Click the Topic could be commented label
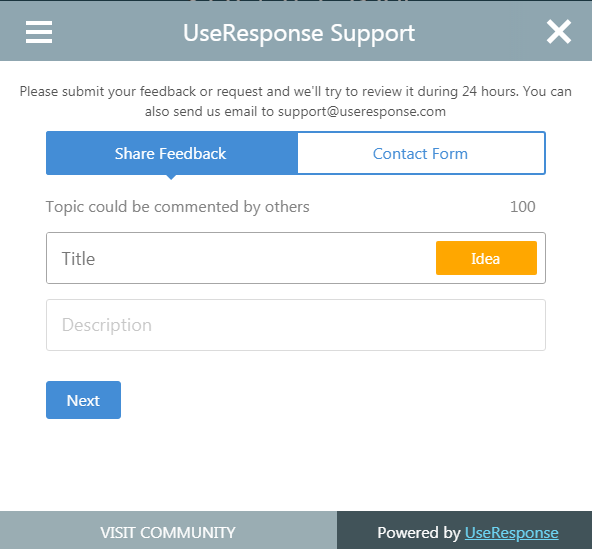This screenshot has height=549, width=593. click(x=178, y=207)
